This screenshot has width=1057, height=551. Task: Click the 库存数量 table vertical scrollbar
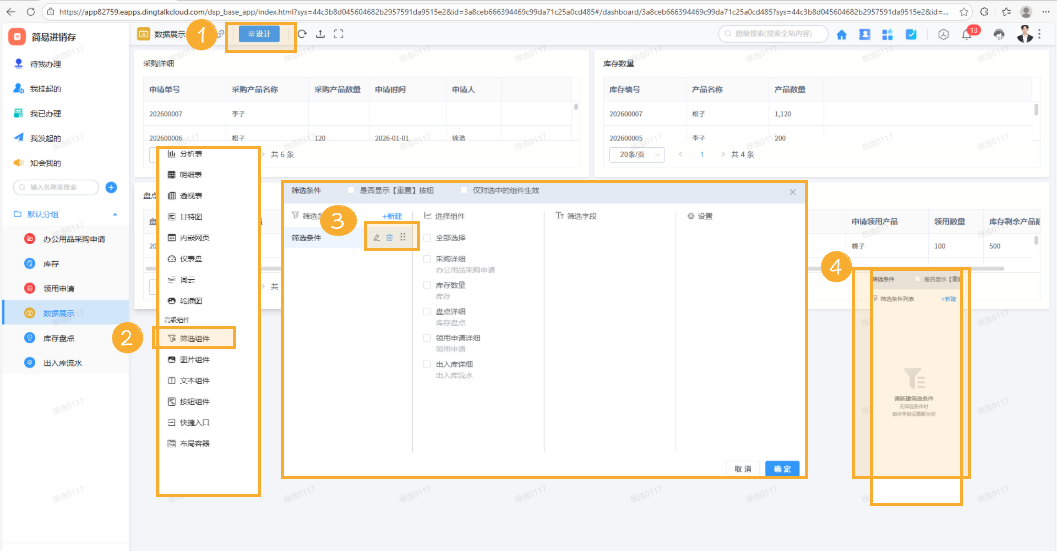pos(1036,111)
